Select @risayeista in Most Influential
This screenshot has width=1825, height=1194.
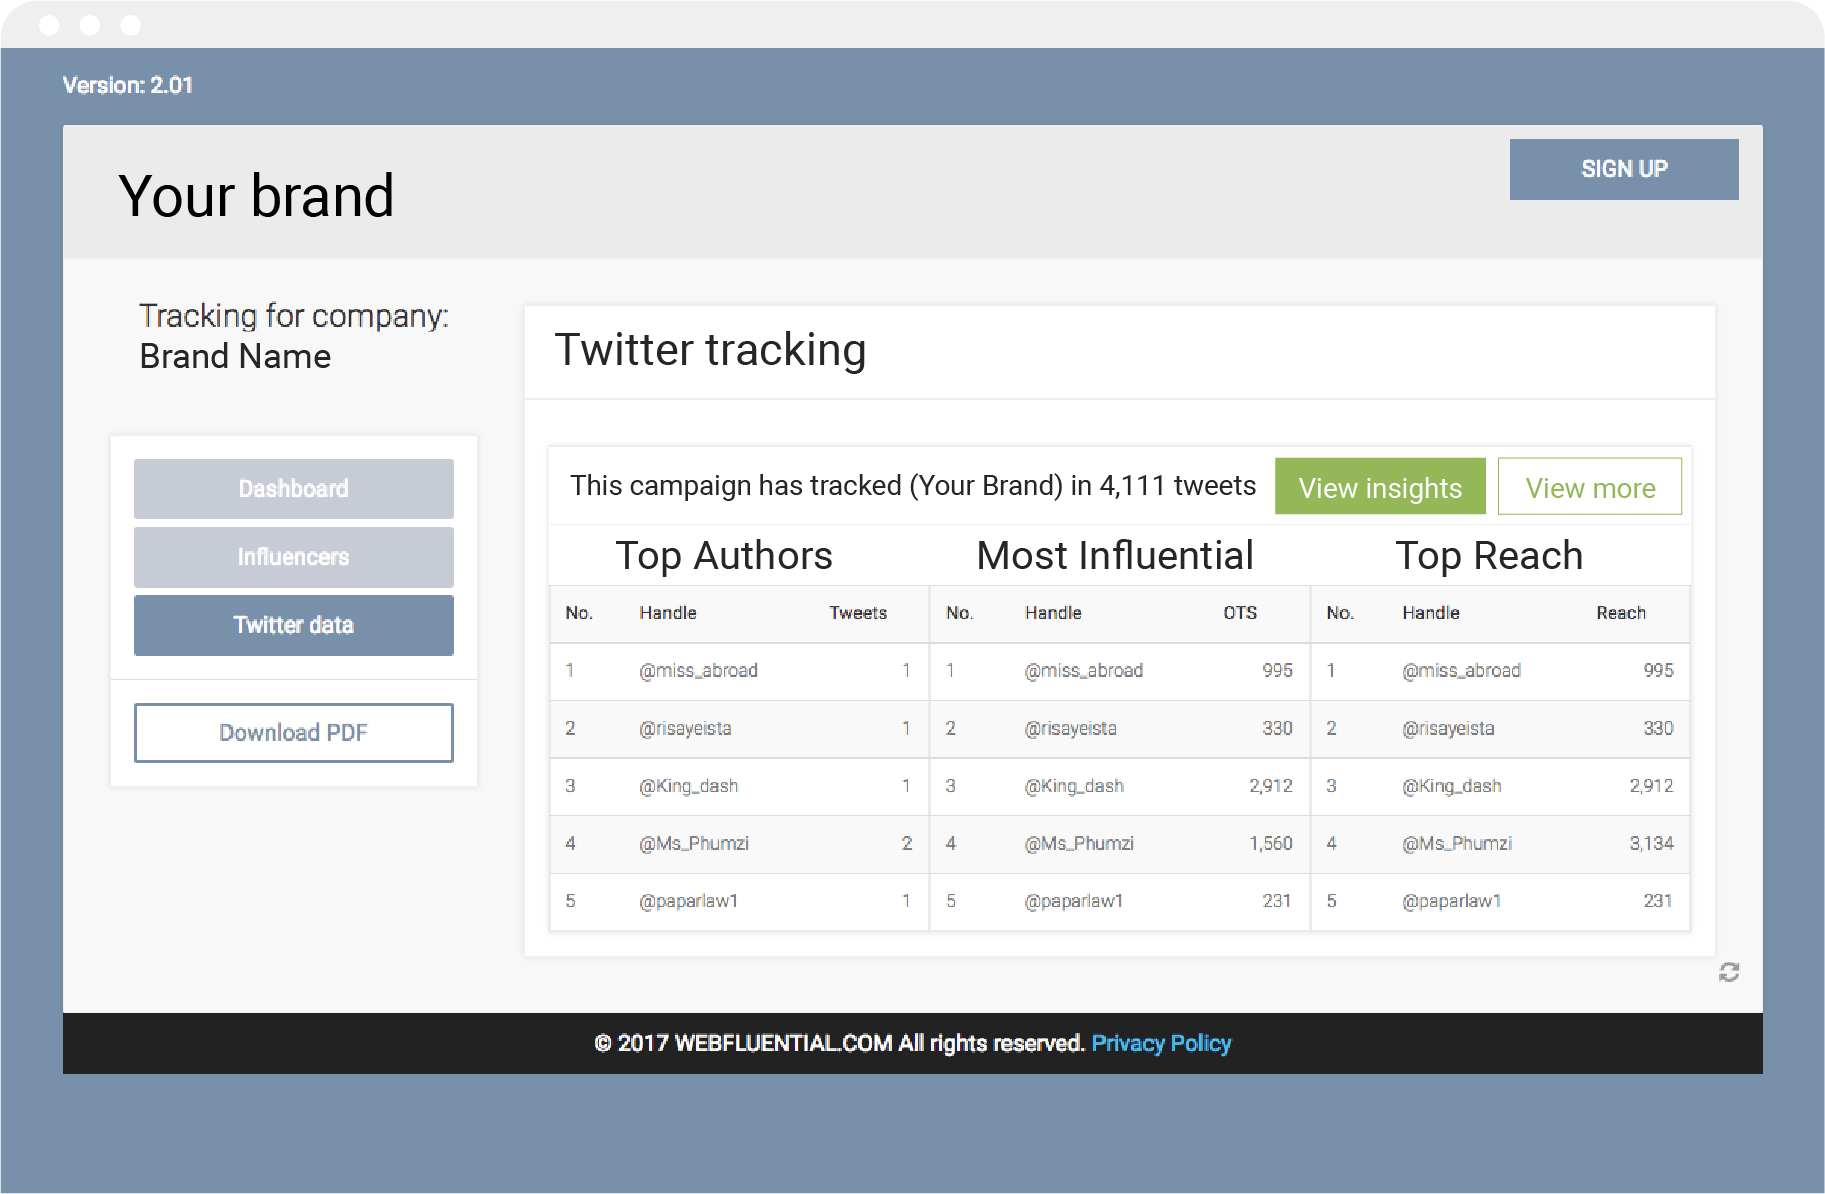[1070, 728]
